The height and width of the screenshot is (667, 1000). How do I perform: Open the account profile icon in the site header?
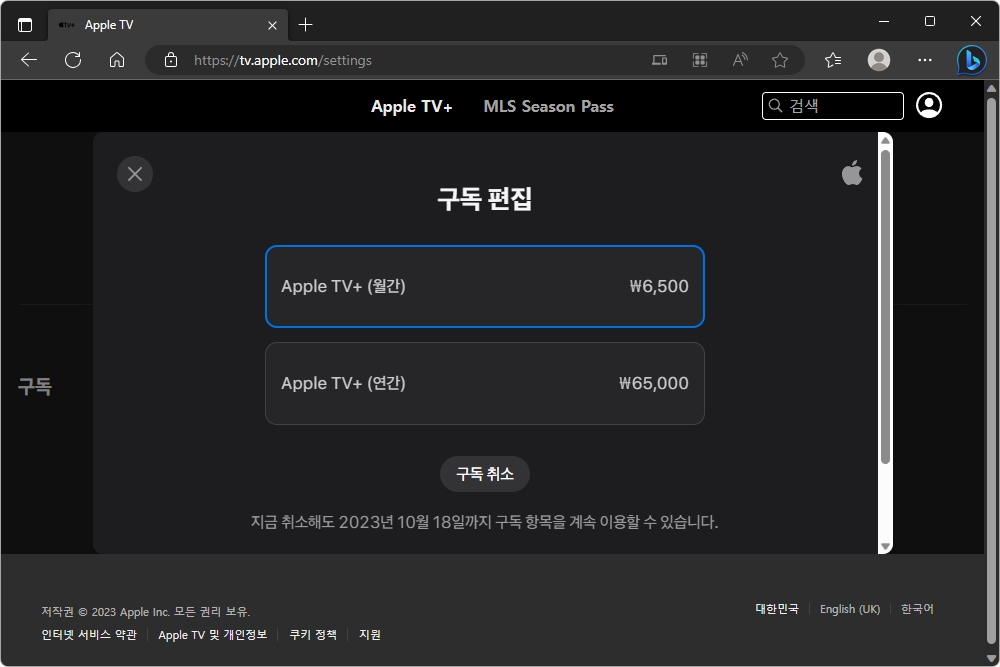click(929, 105)
